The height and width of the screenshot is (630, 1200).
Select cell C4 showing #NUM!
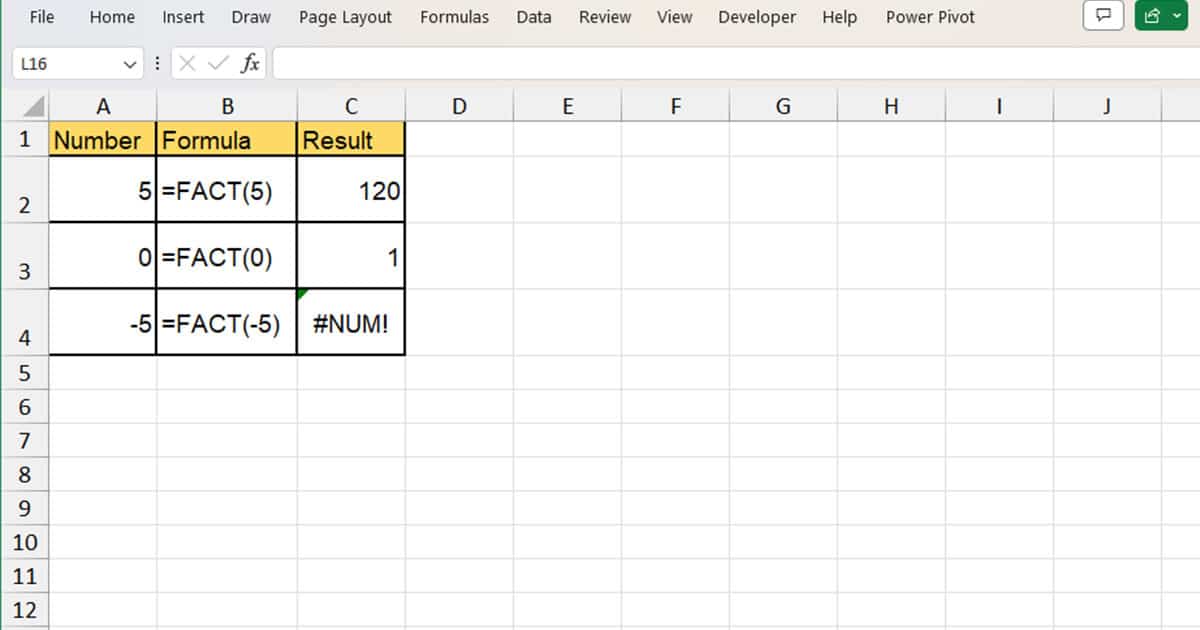click(350, 322)
